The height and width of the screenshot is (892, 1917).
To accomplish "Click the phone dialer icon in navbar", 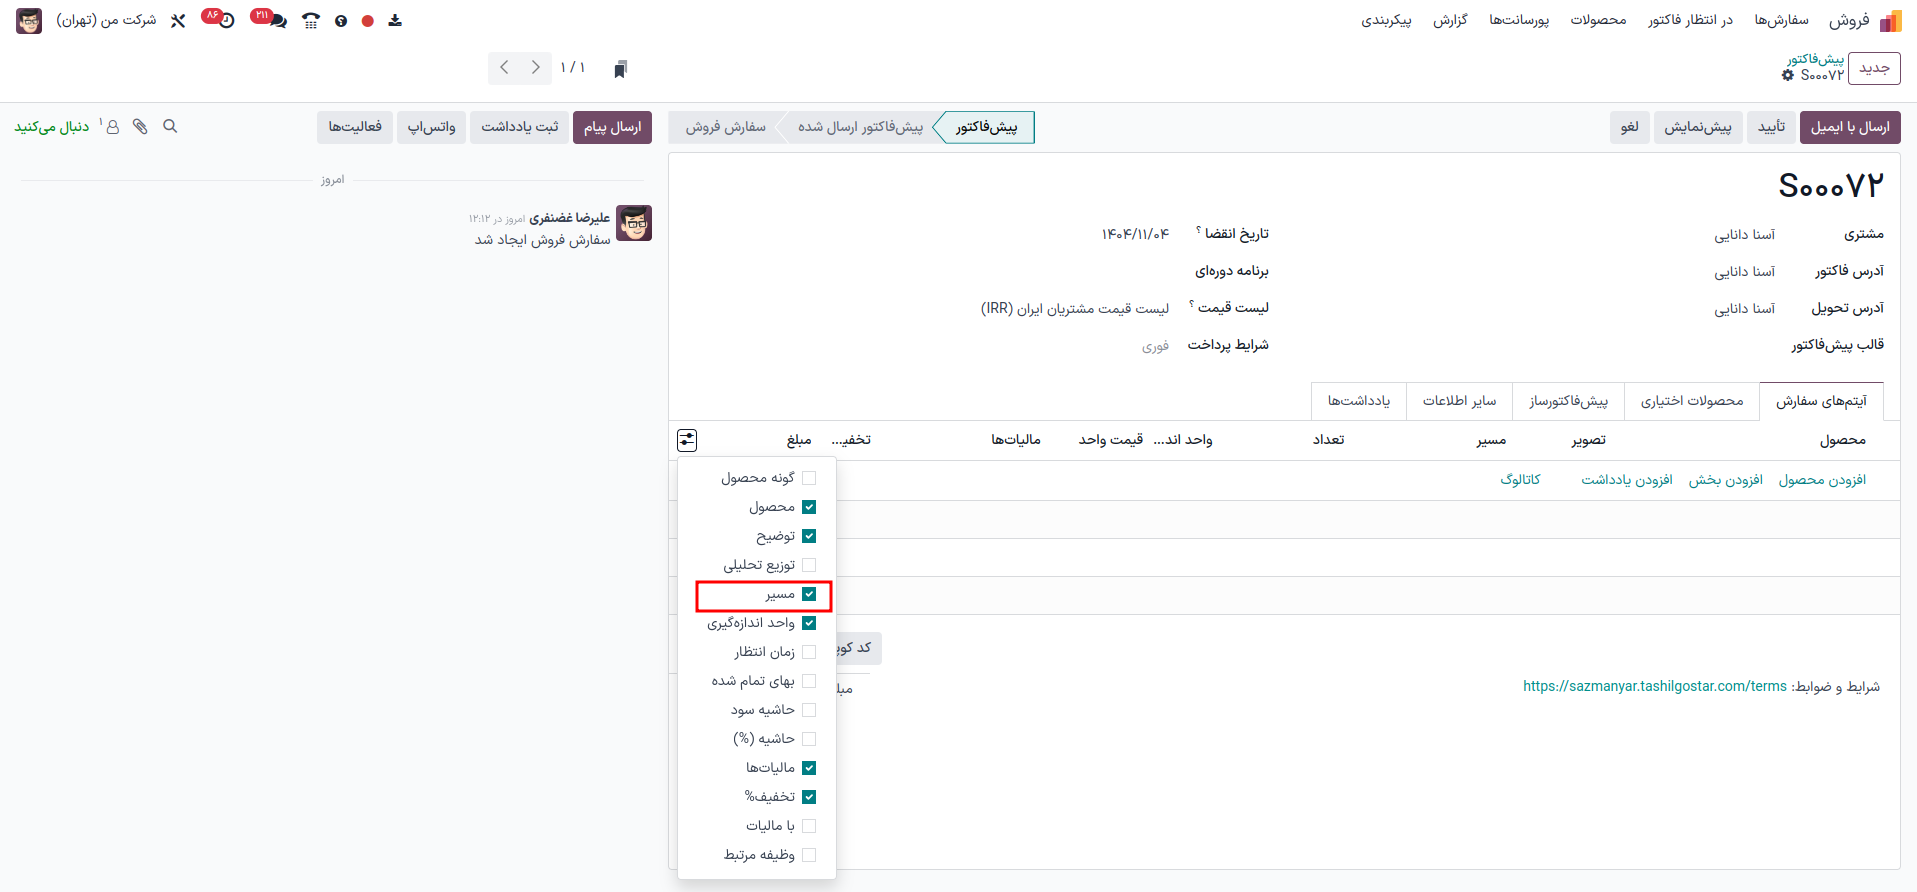I will (311, 21).
